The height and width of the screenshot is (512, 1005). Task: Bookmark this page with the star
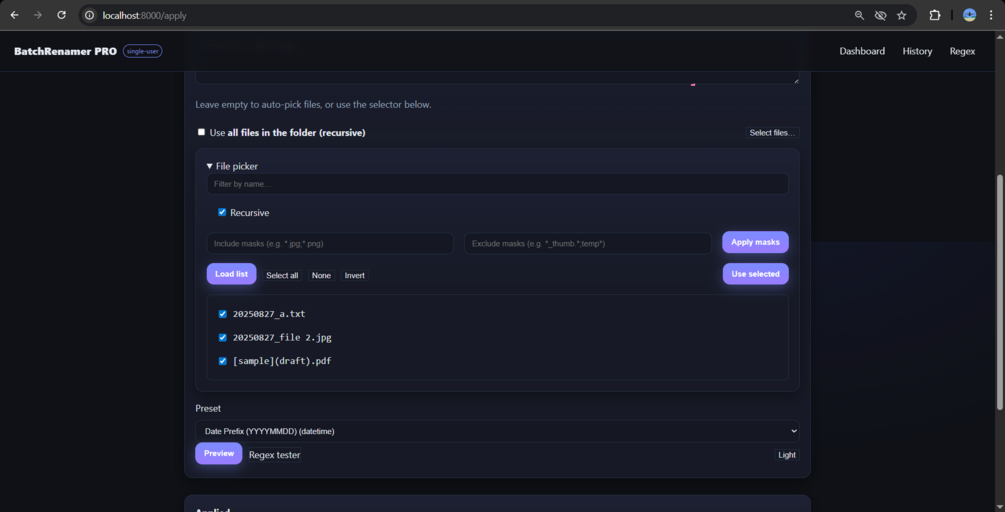click(x=902, y=15)
